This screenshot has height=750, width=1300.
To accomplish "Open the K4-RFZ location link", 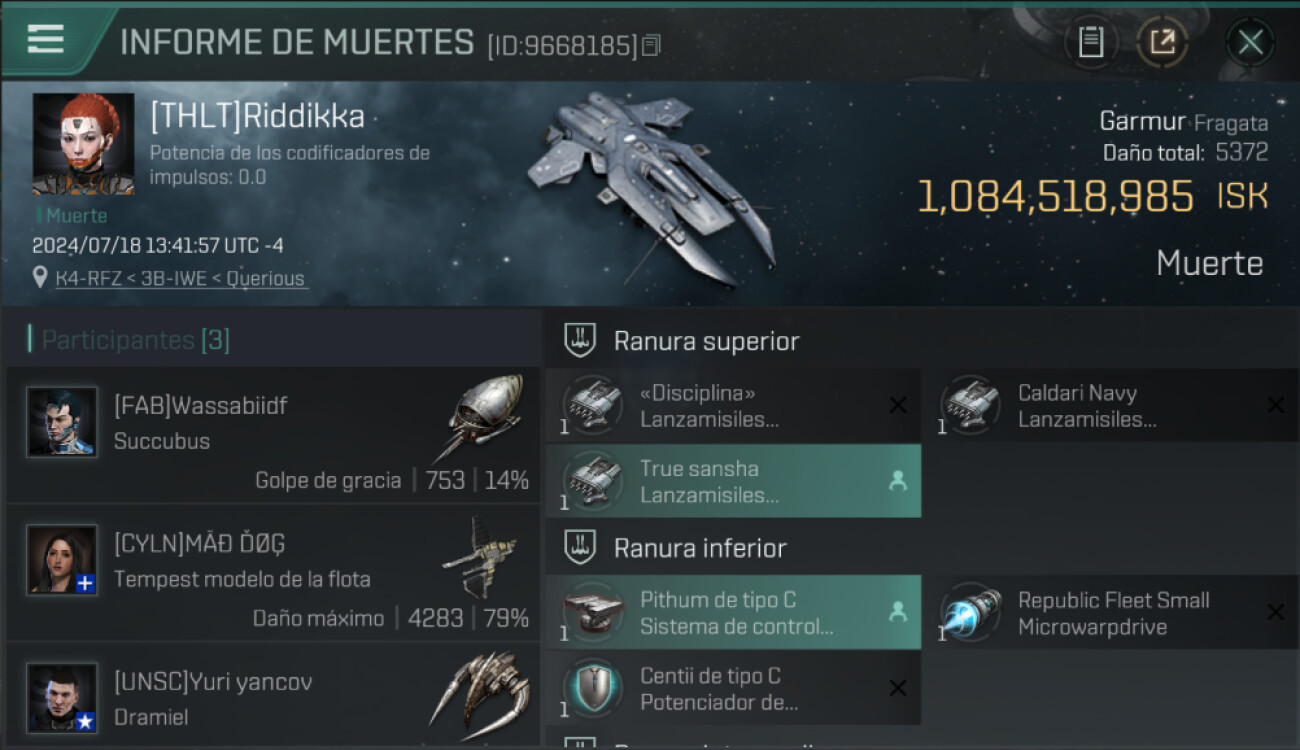I will pyautogui.click(x=181, y=279).
